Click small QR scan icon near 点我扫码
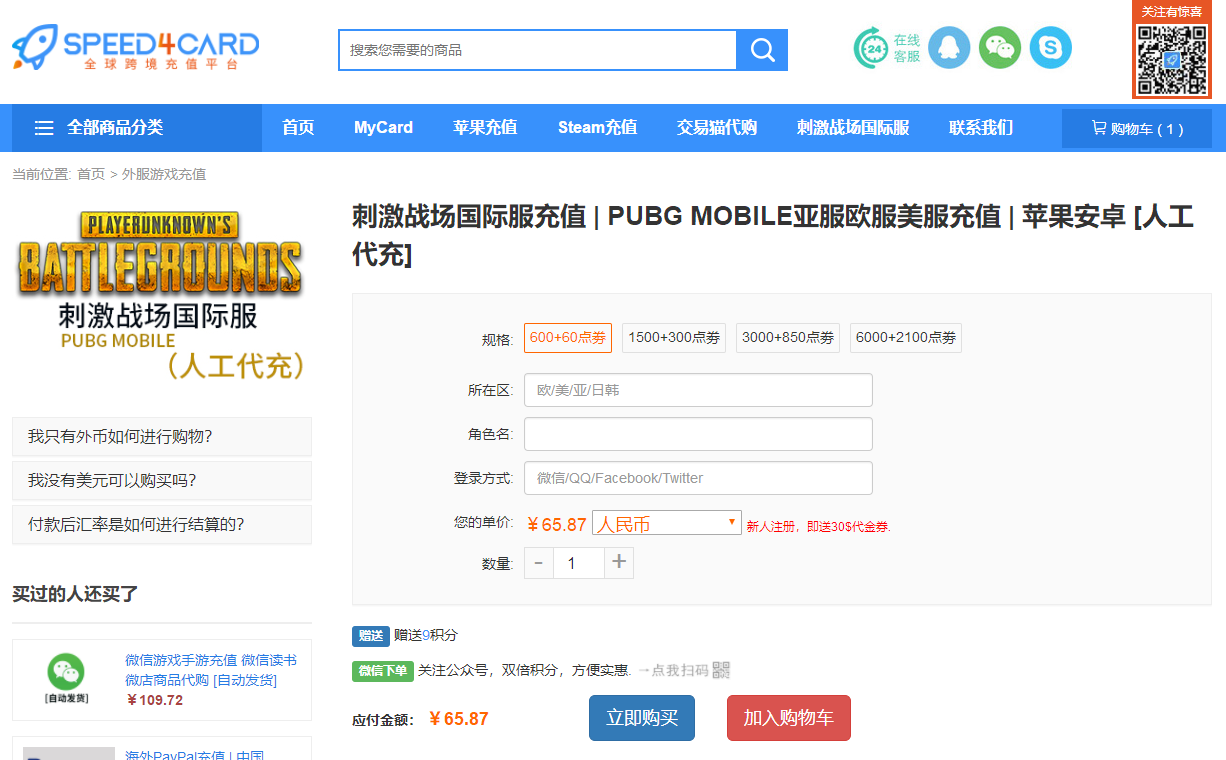This screenshot has height=760, width=1226. (x=721, y=670)
